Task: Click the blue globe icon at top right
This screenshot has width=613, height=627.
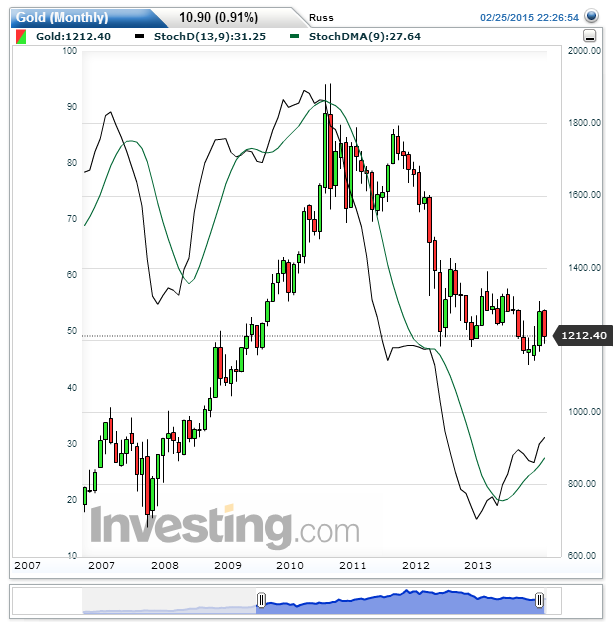Action: pos(591,16)
